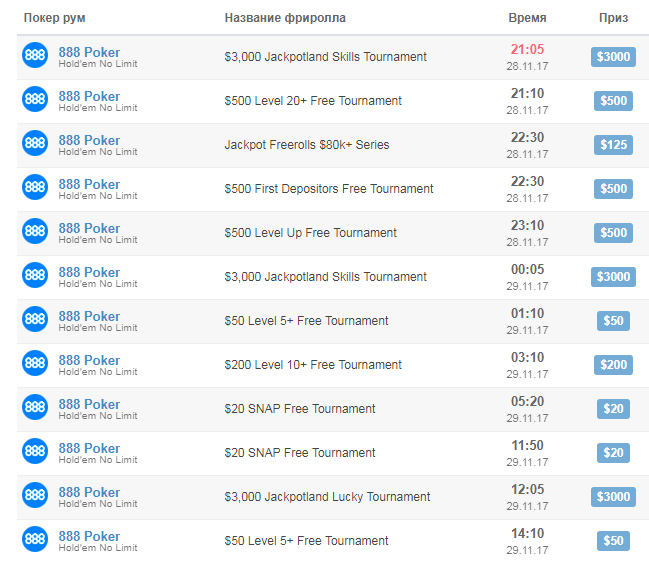Click the Время column header
This screenshot has height=563, width=649.
[x=527, y=18]
